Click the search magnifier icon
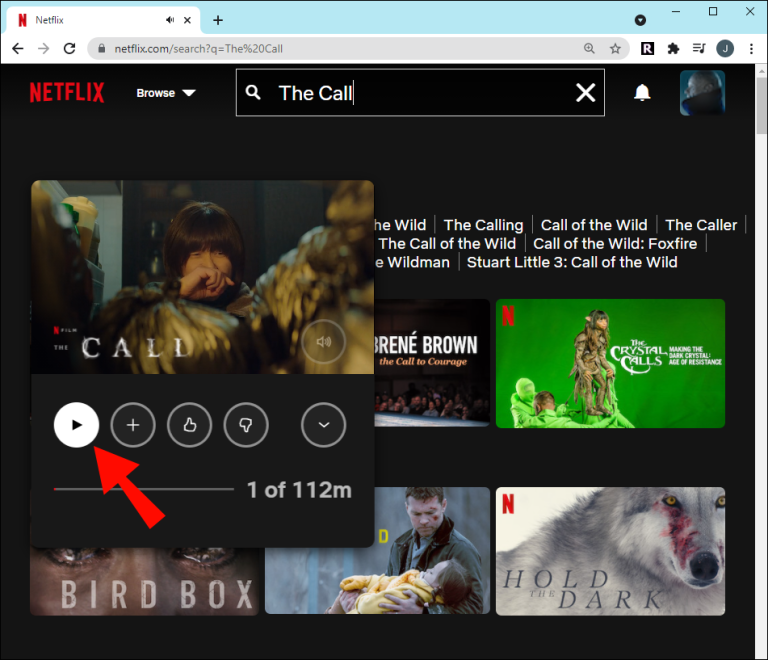 [253, 92]
